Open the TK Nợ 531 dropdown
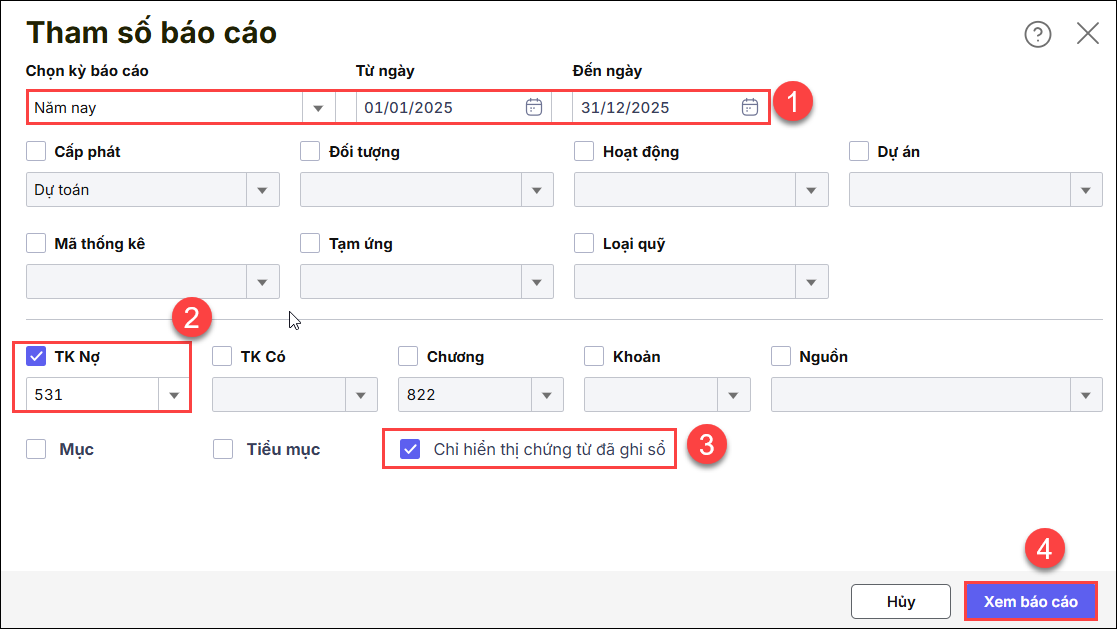The width and height of the screenshot is (1117, 629). [x=174, y=395]
